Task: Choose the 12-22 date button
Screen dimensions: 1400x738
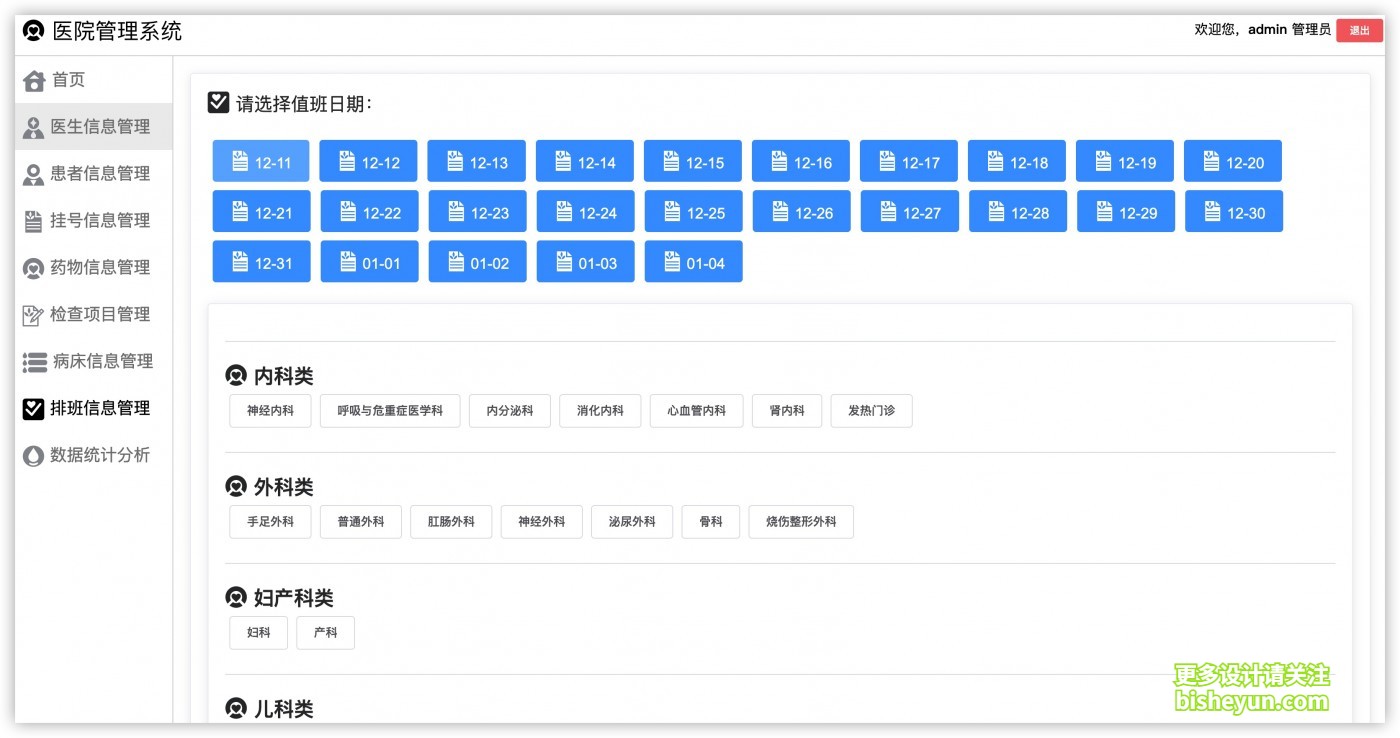Action: coord(369,211)
